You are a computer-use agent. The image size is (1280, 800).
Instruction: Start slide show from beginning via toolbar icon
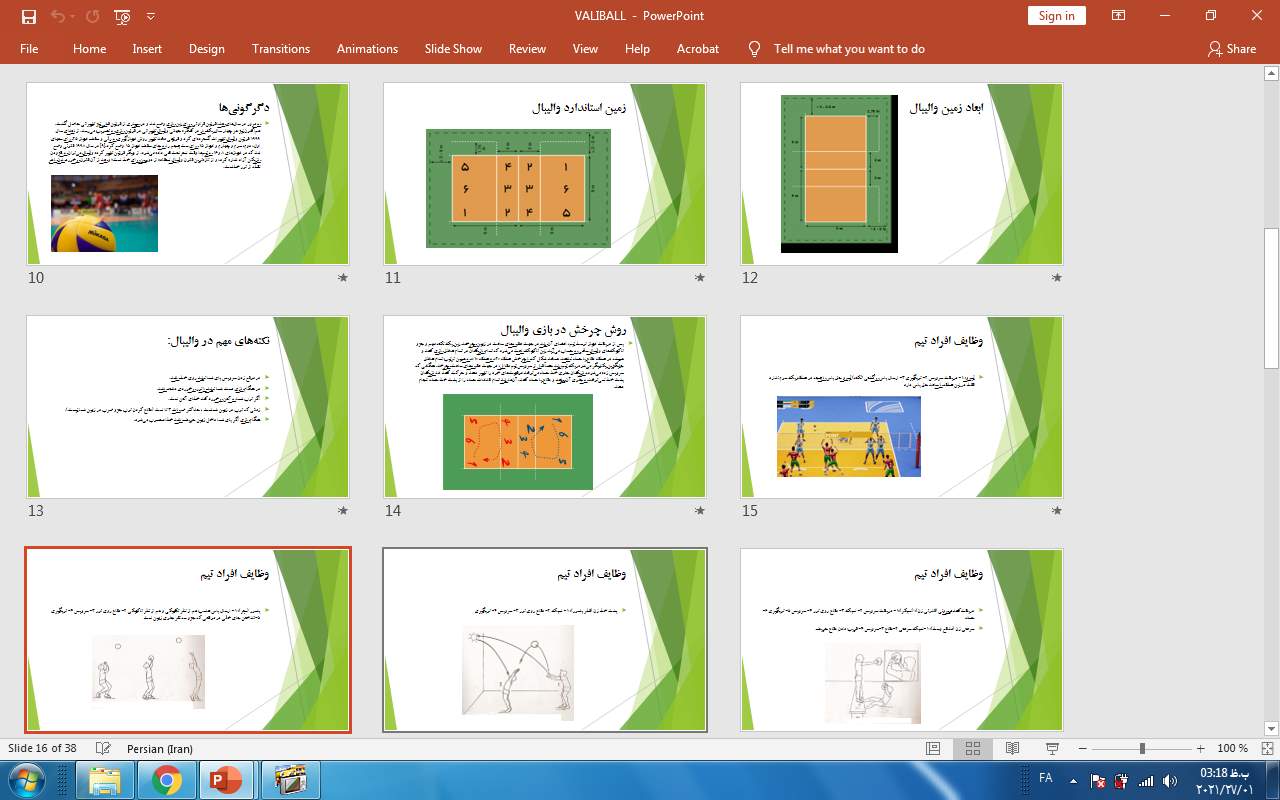122,16
